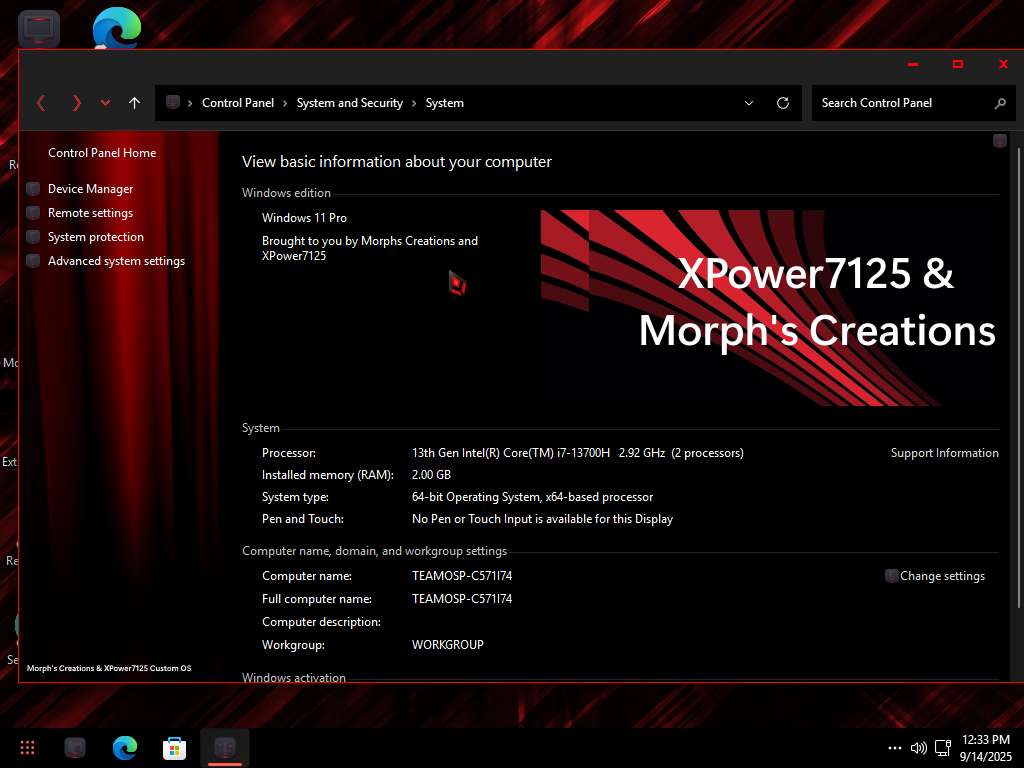Click shield icon beside Advanced system settings
The height and width of the screenshot is (768, 1024).
point(33,261)
